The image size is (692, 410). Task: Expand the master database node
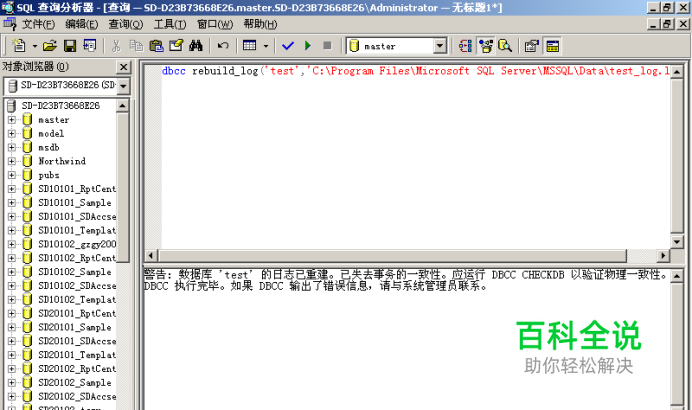click(x=12, y=120)
